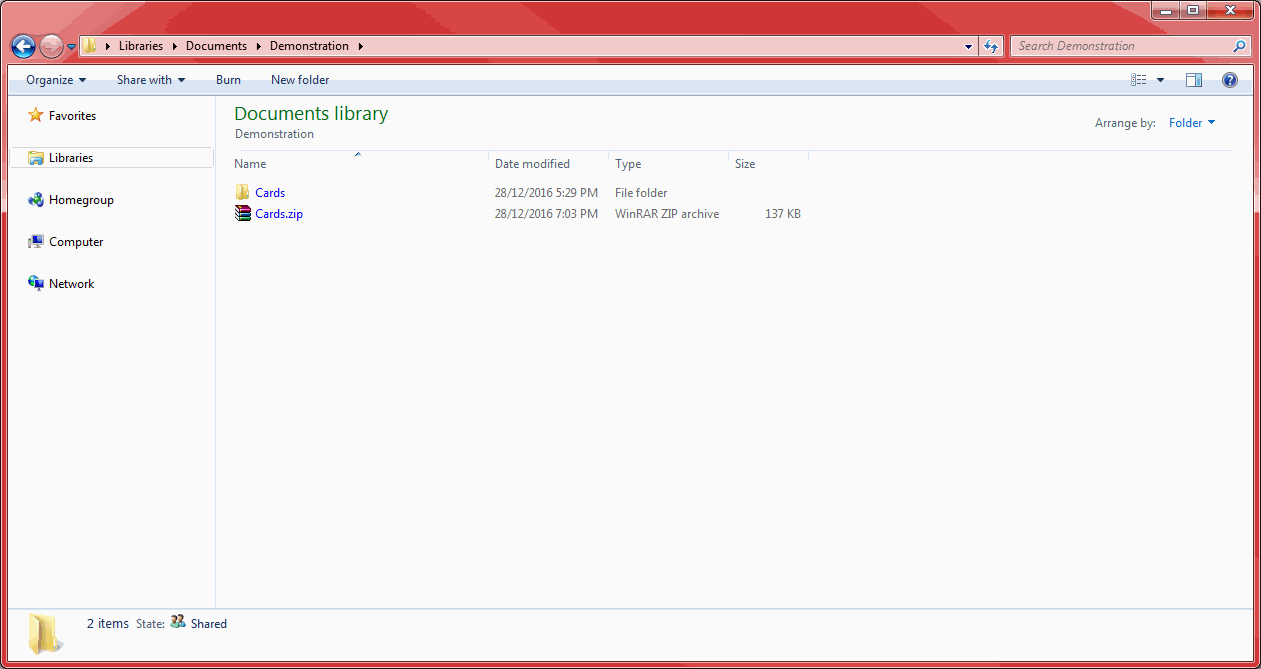1261x669 pixels.
Task: Click the Shared state people icon in the details pane
Action: coord(178,622)
